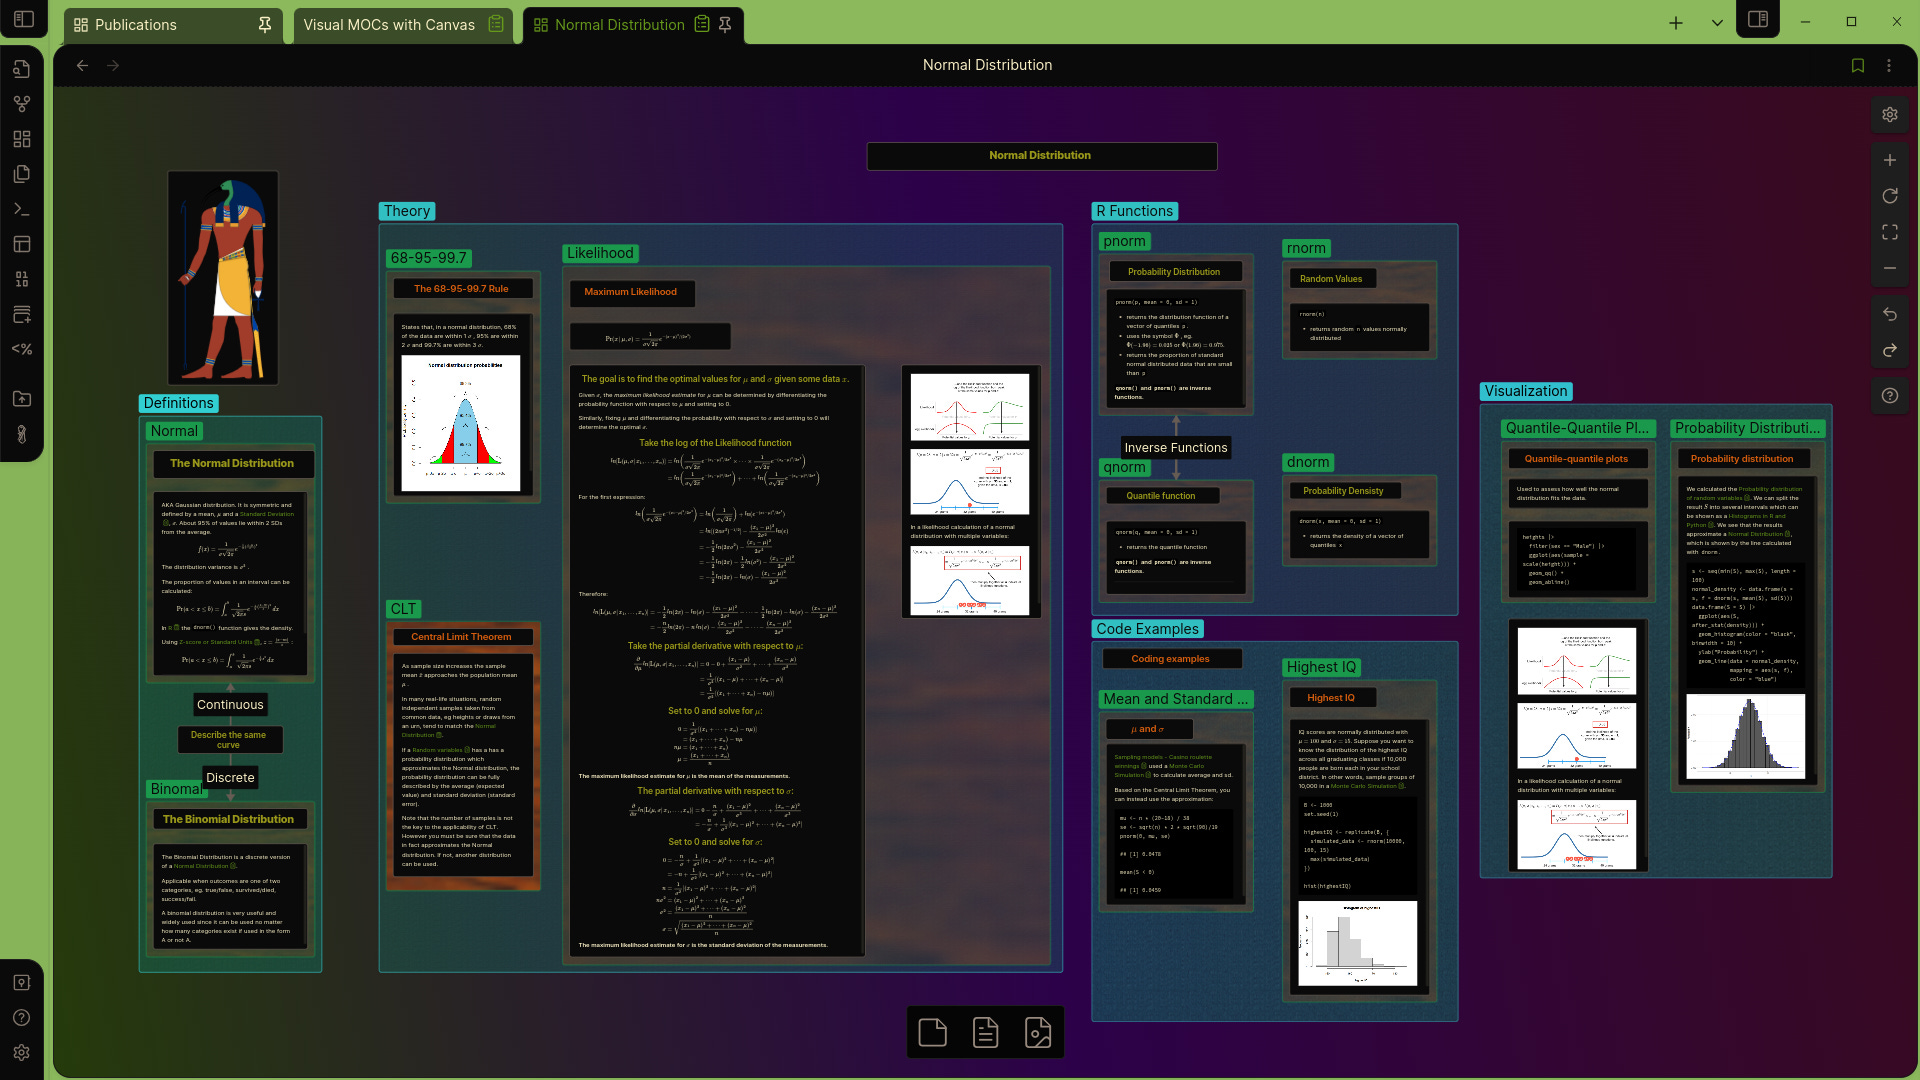
Task: Expand the tab list dropdown chevron
Action: [1717, 23]
